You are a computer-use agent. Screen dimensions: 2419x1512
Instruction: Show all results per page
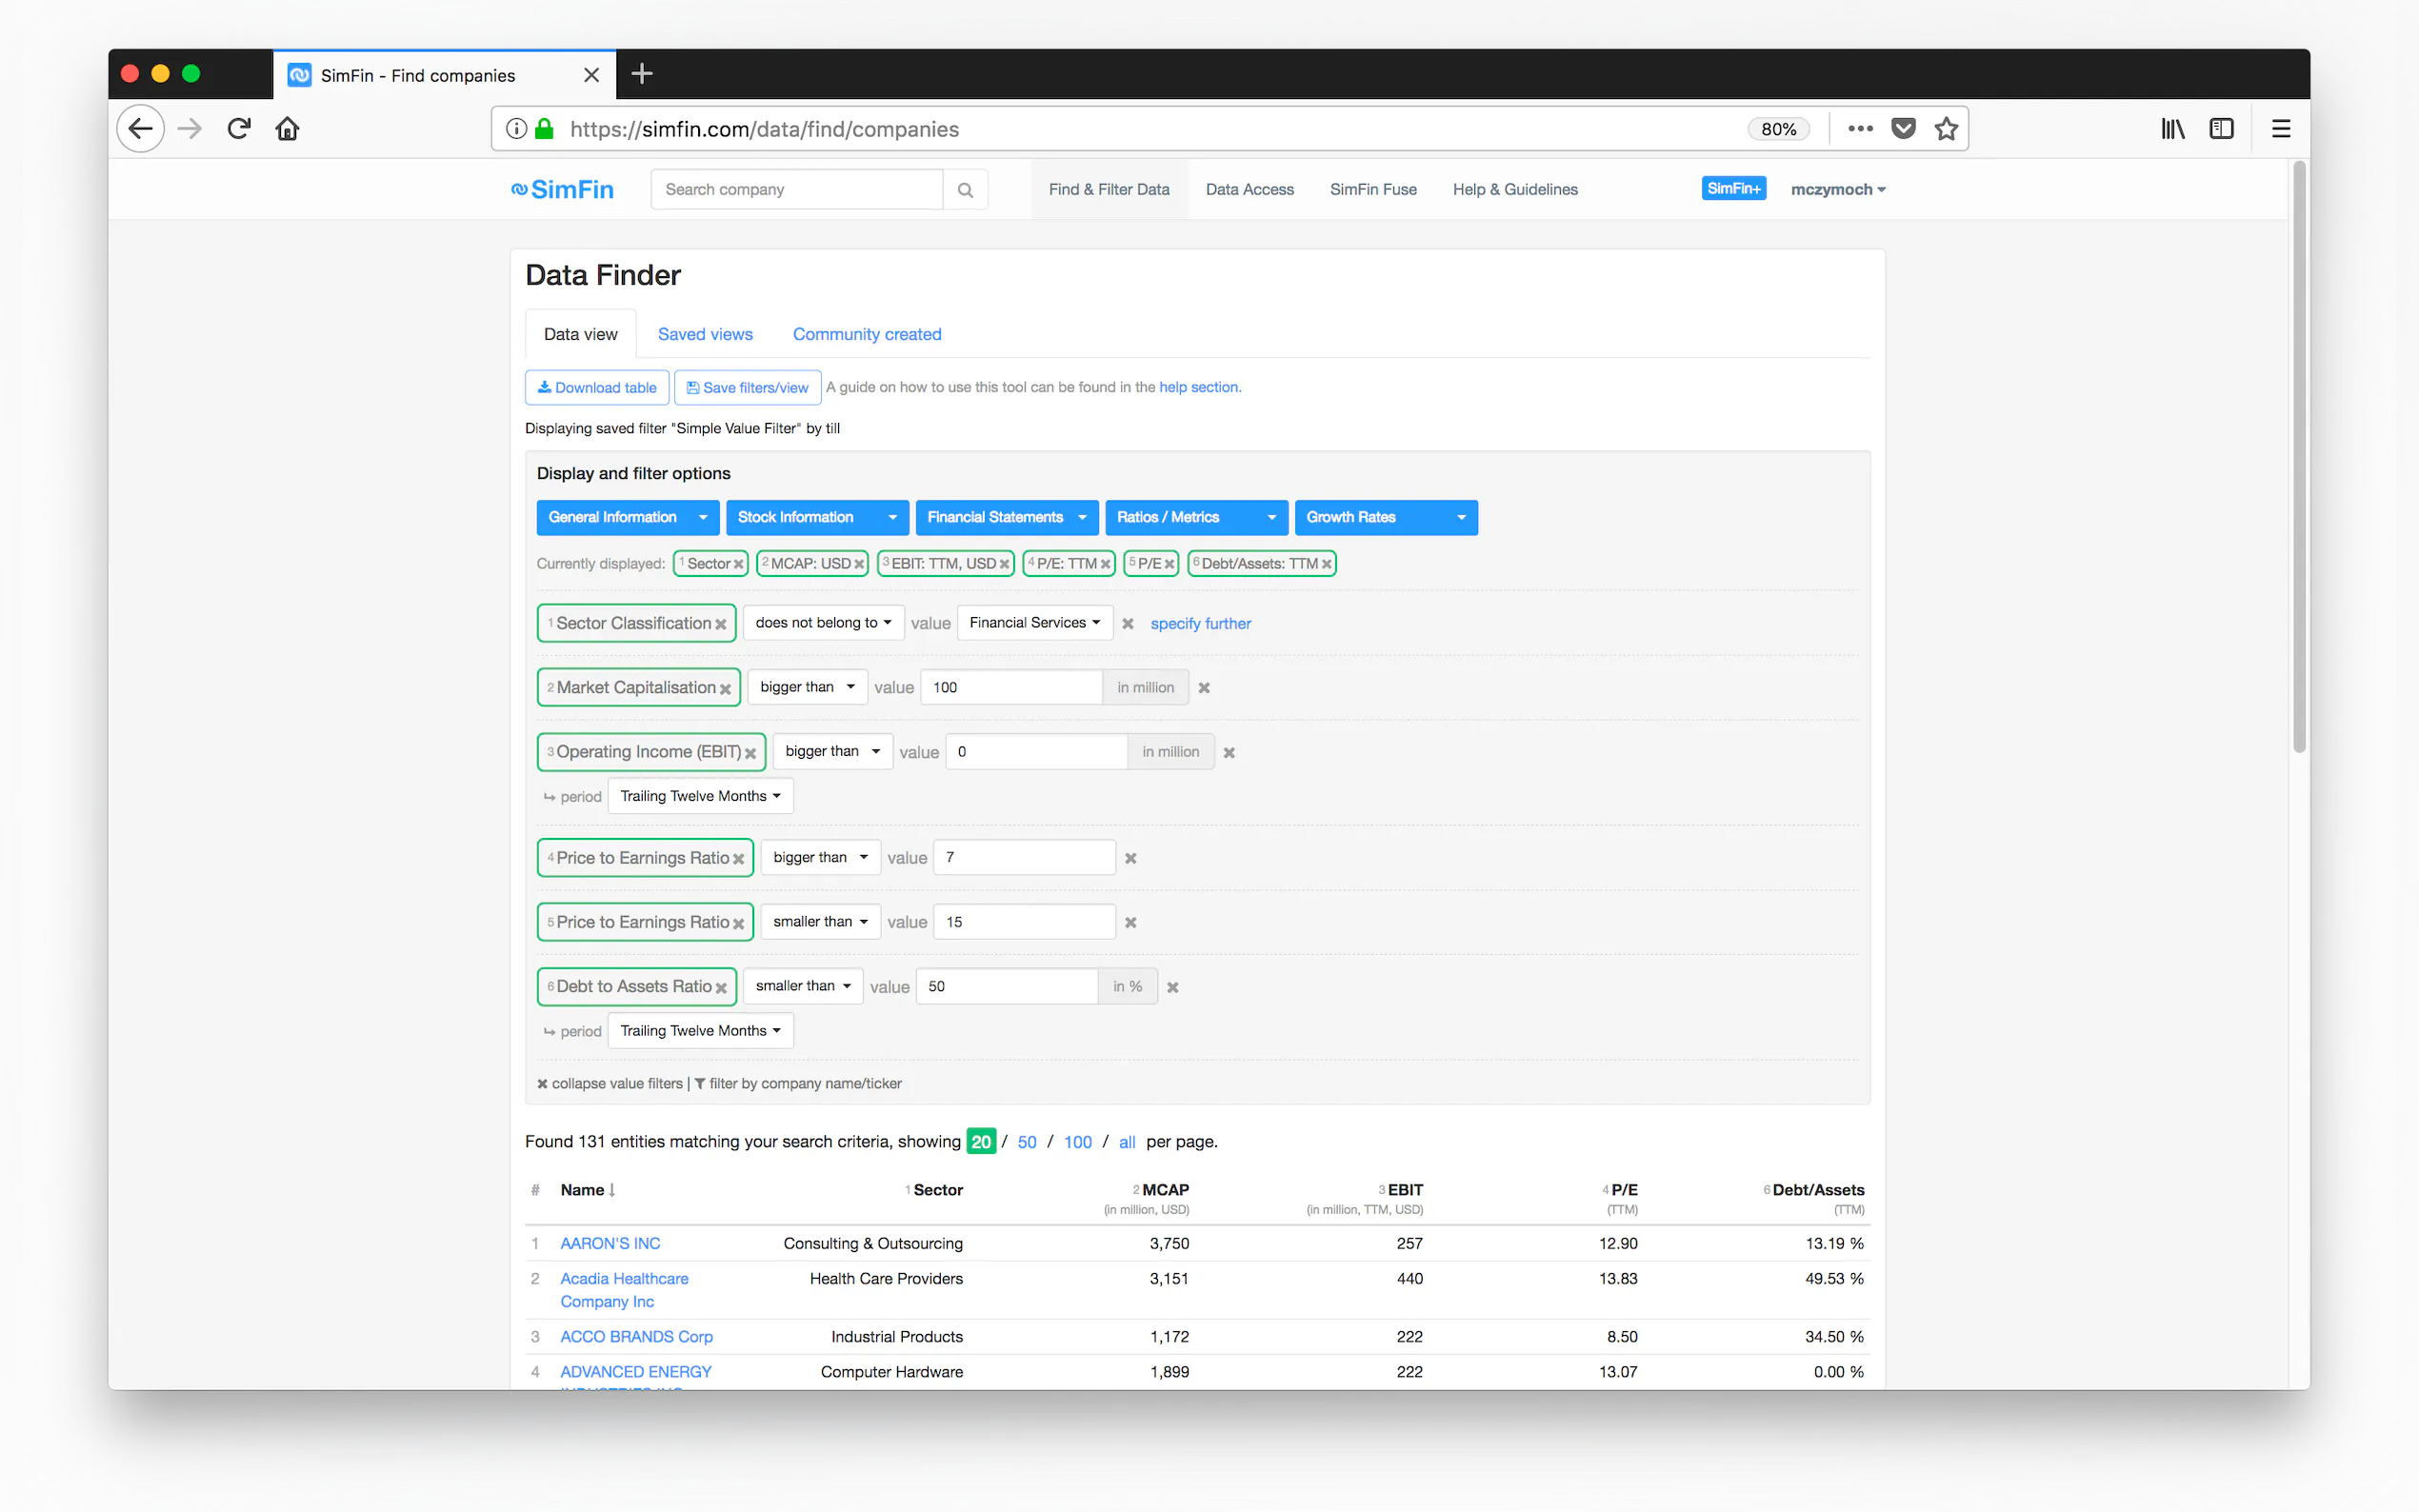[x=1127, y=1142]
